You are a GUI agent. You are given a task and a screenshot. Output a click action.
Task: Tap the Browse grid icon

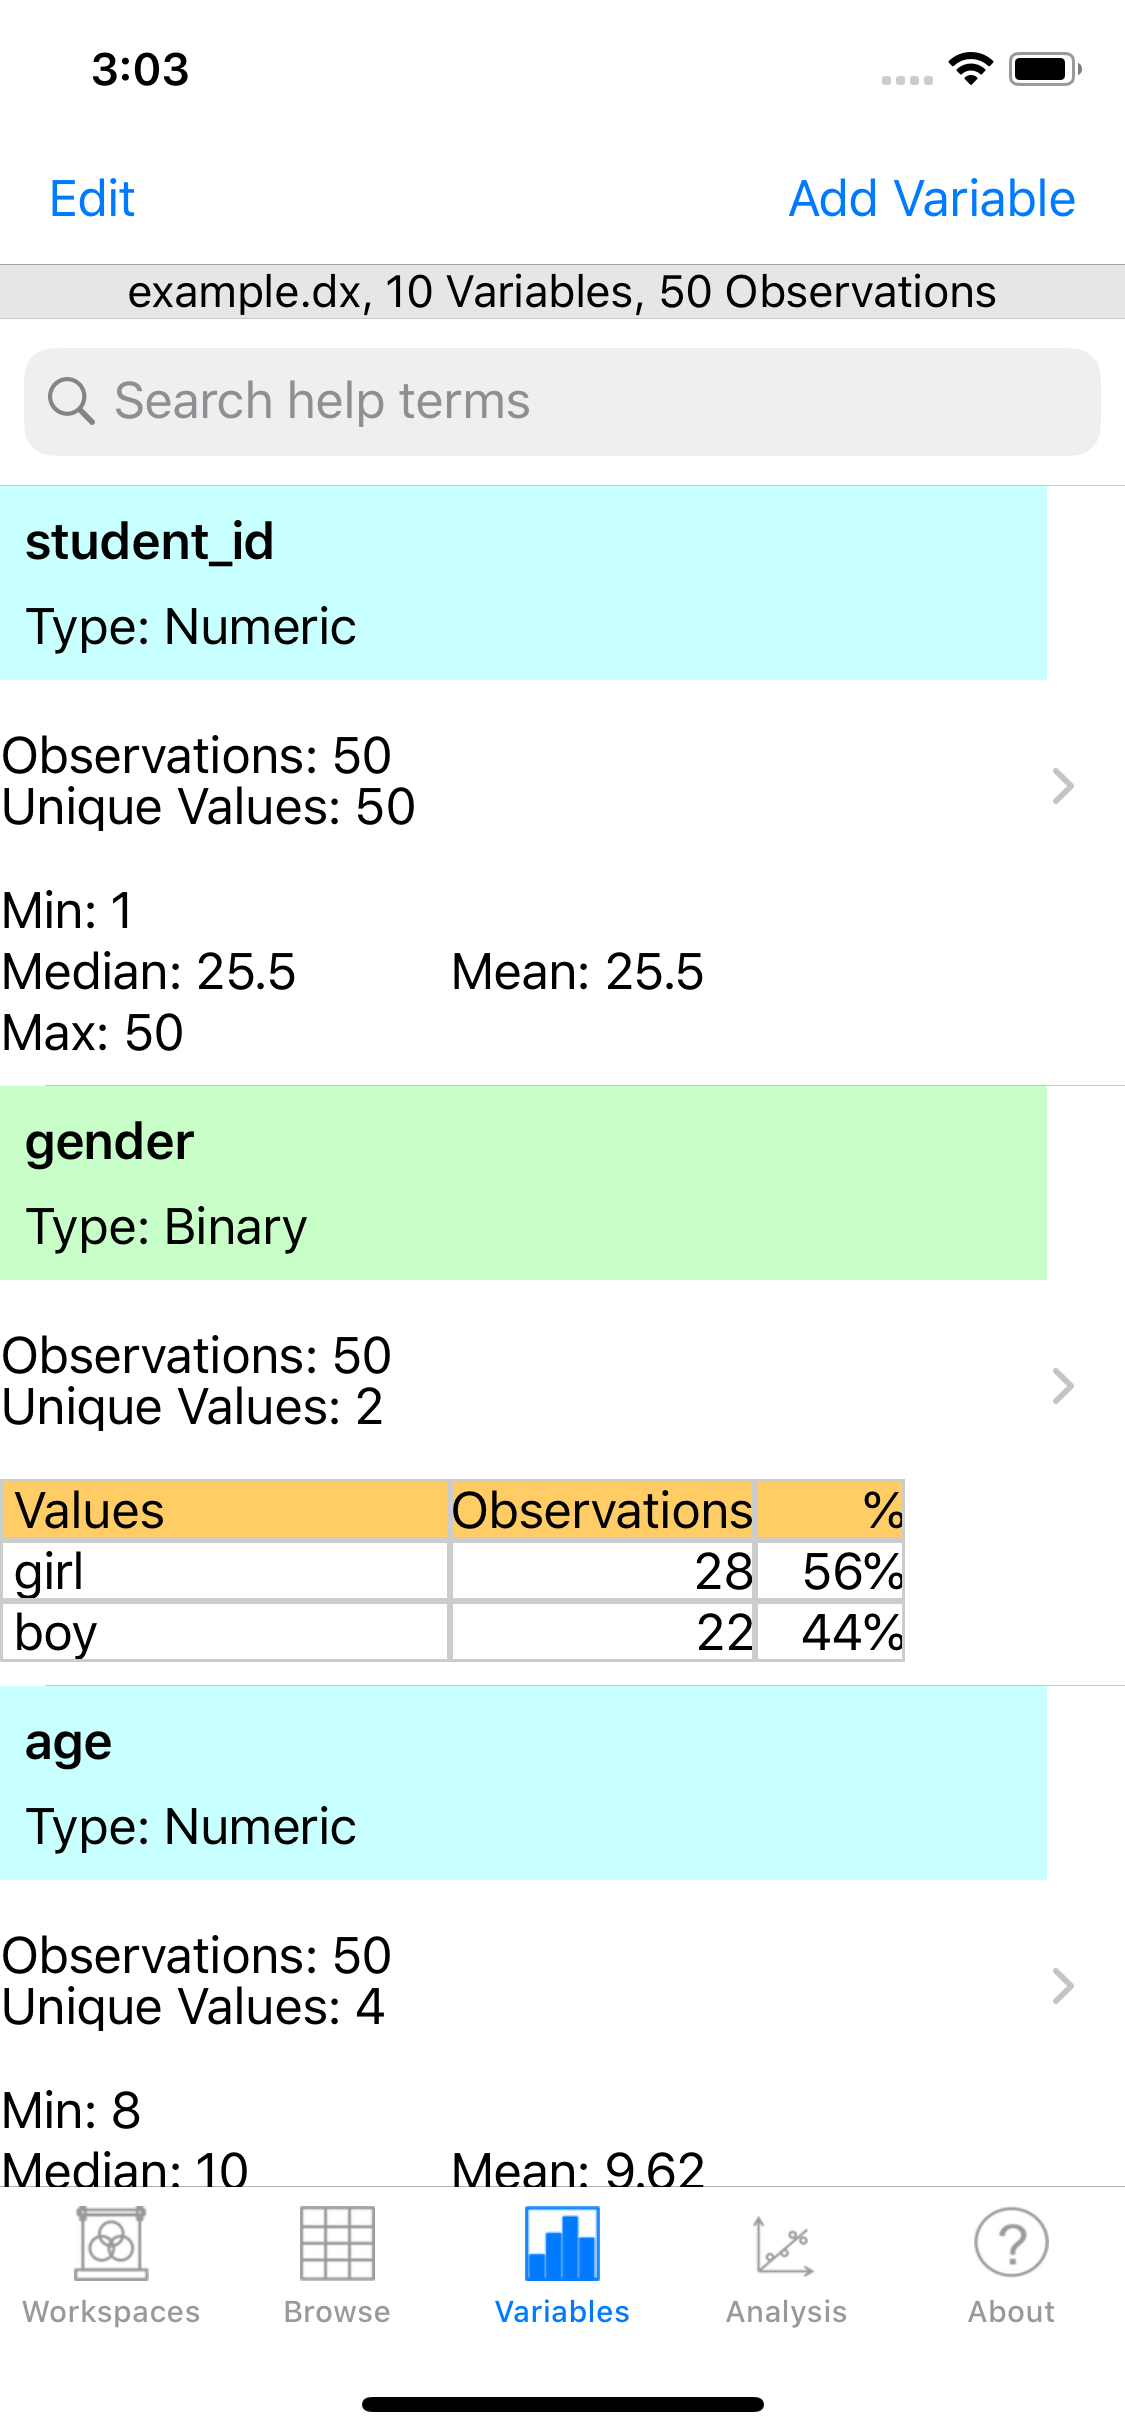tap(337, 2243)
